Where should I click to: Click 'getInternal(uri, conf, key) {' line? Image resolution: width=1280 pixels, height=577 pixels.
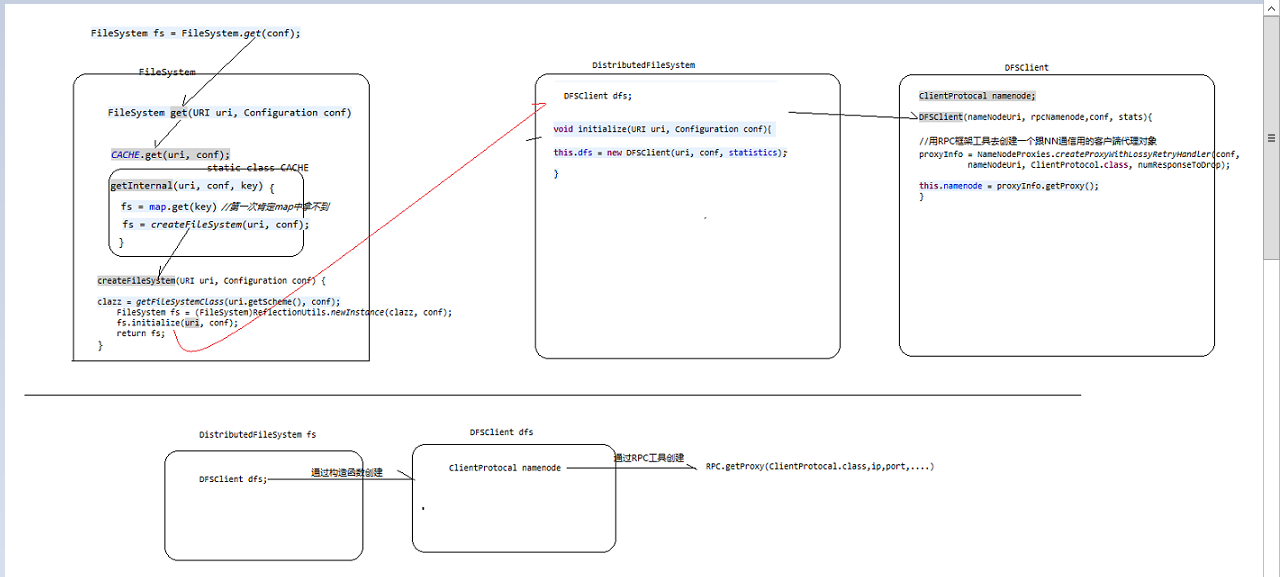191,186
